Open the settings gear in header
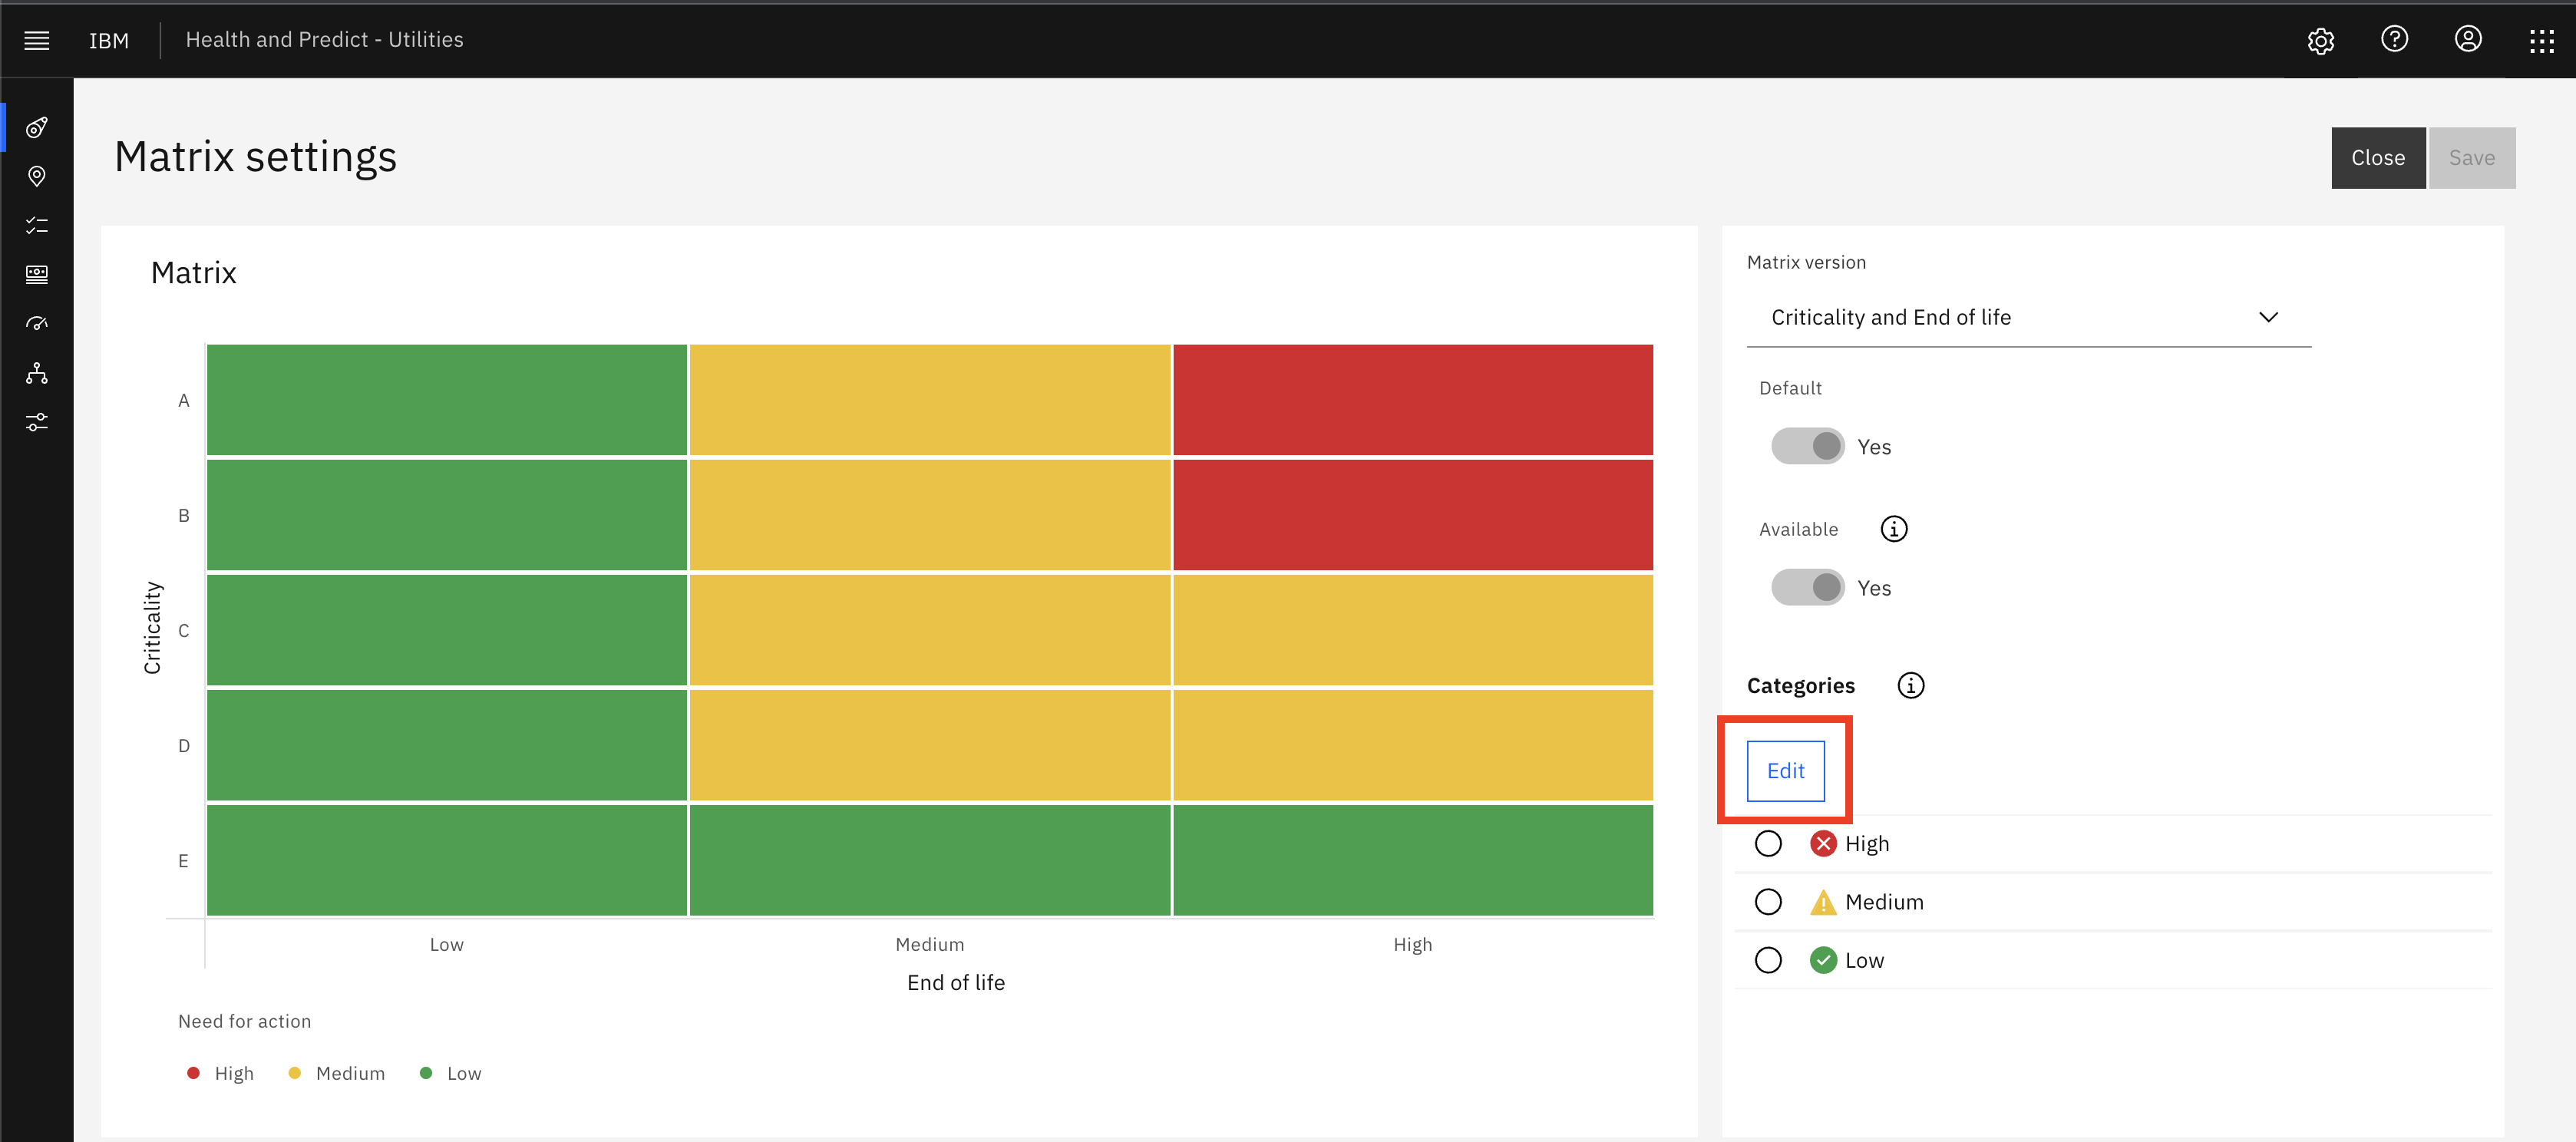This screenshot has width=2576, height=1142. click(x=2320, y=40)
